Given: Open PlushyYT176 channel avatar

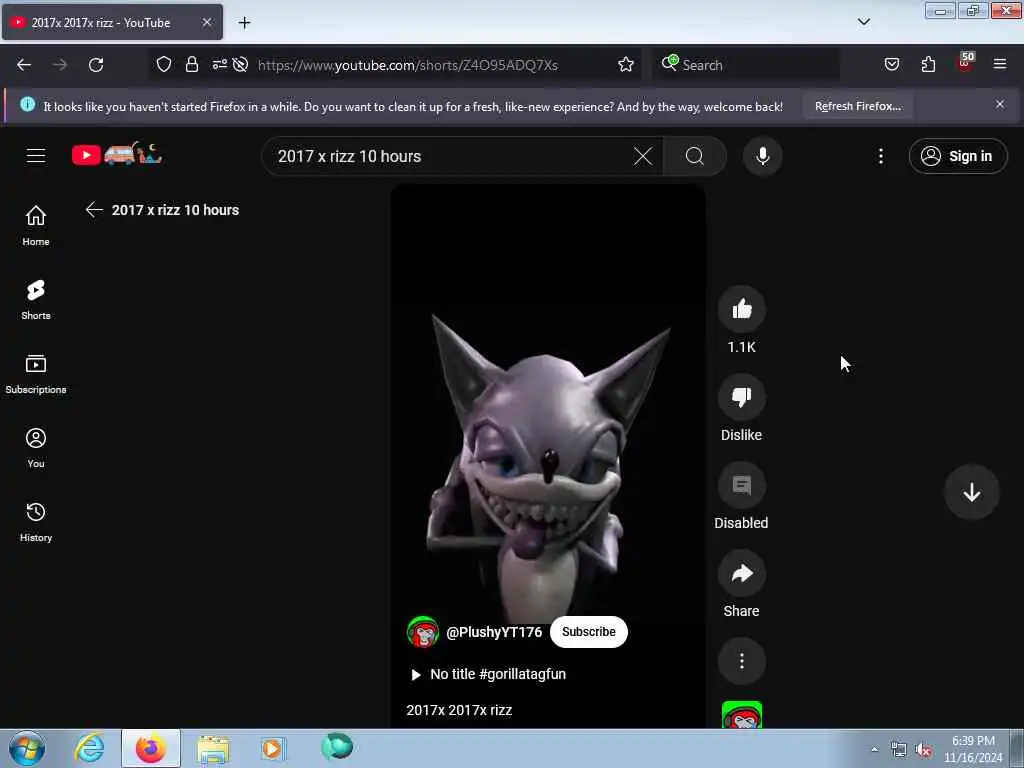Looking at the screenshot, I should click(423, 632).
